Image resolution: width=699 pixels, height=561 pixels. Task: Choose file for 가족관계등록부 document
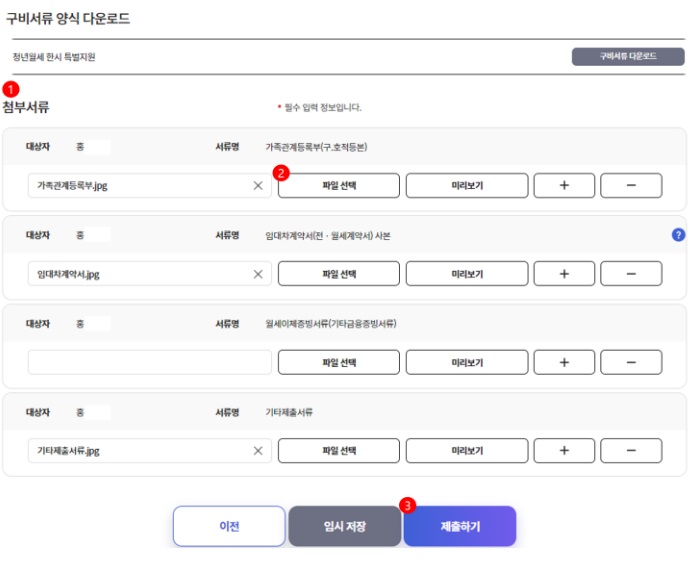pyautogui.click(x=339, y=186)
